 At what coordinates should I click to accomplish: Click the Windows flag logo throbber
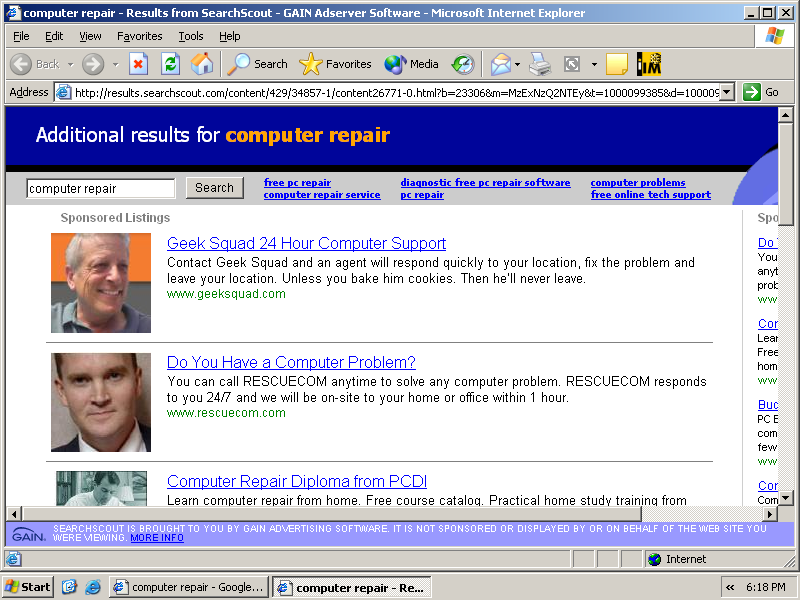774,36
